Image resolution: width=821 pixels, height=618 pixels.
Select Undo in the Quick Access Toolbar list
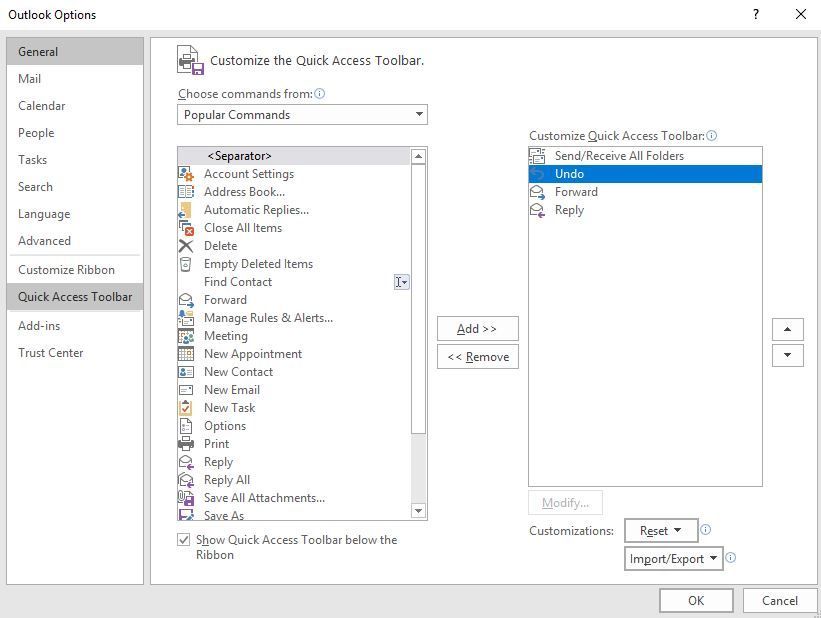coord(645,174)
